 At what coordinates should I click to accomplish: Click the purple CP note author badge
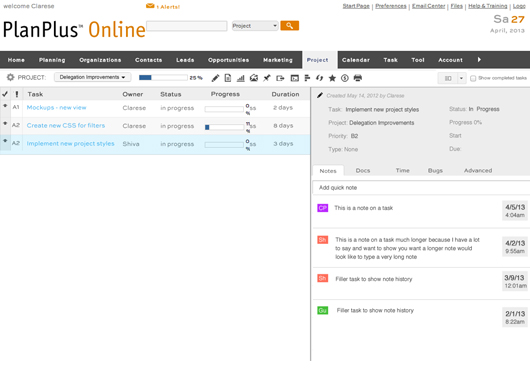(322, 208)
